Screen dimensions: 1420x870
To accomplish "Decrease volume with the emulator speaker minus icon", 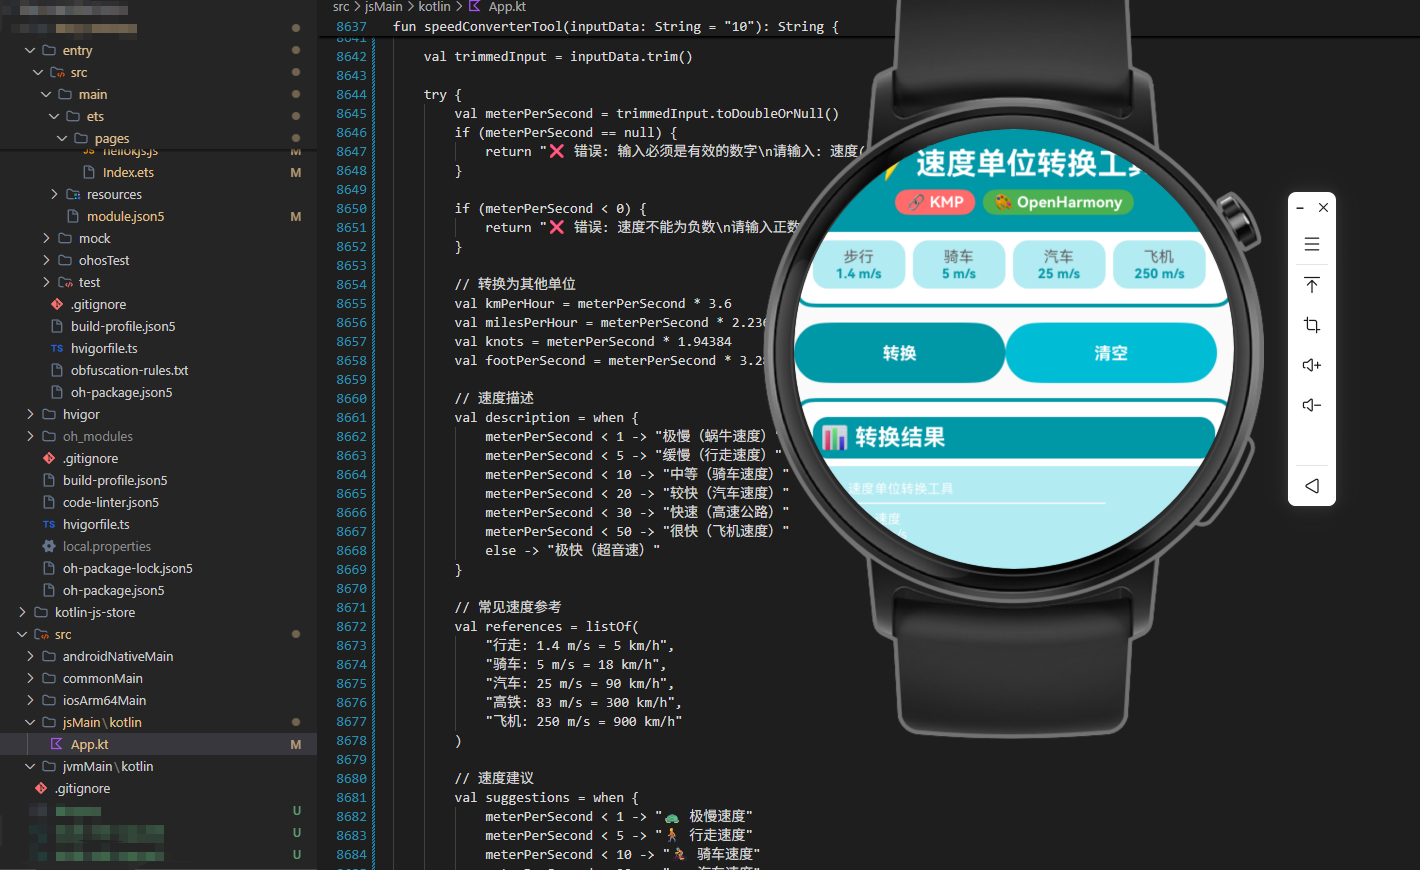I will pyautogui.click(x=1312, y=405).
